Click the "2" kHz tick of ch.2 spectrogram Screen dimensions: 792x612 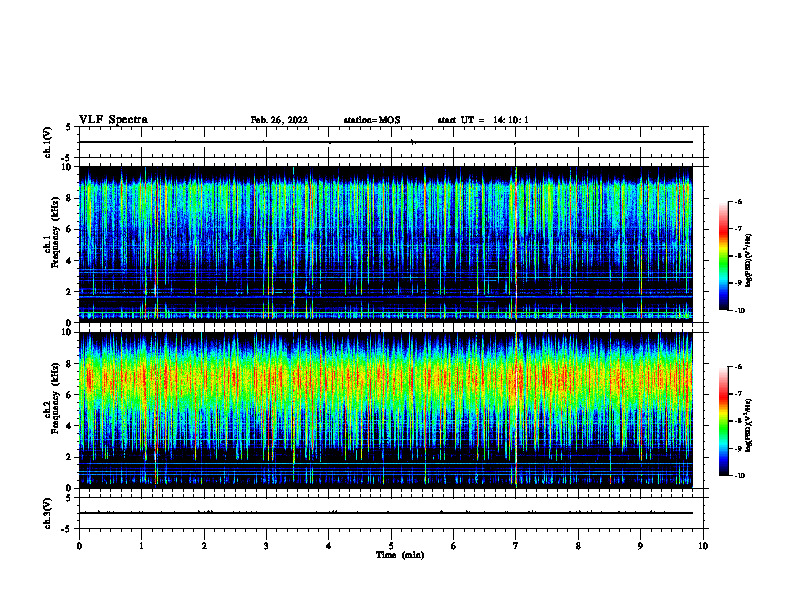[x=70, y=457]
